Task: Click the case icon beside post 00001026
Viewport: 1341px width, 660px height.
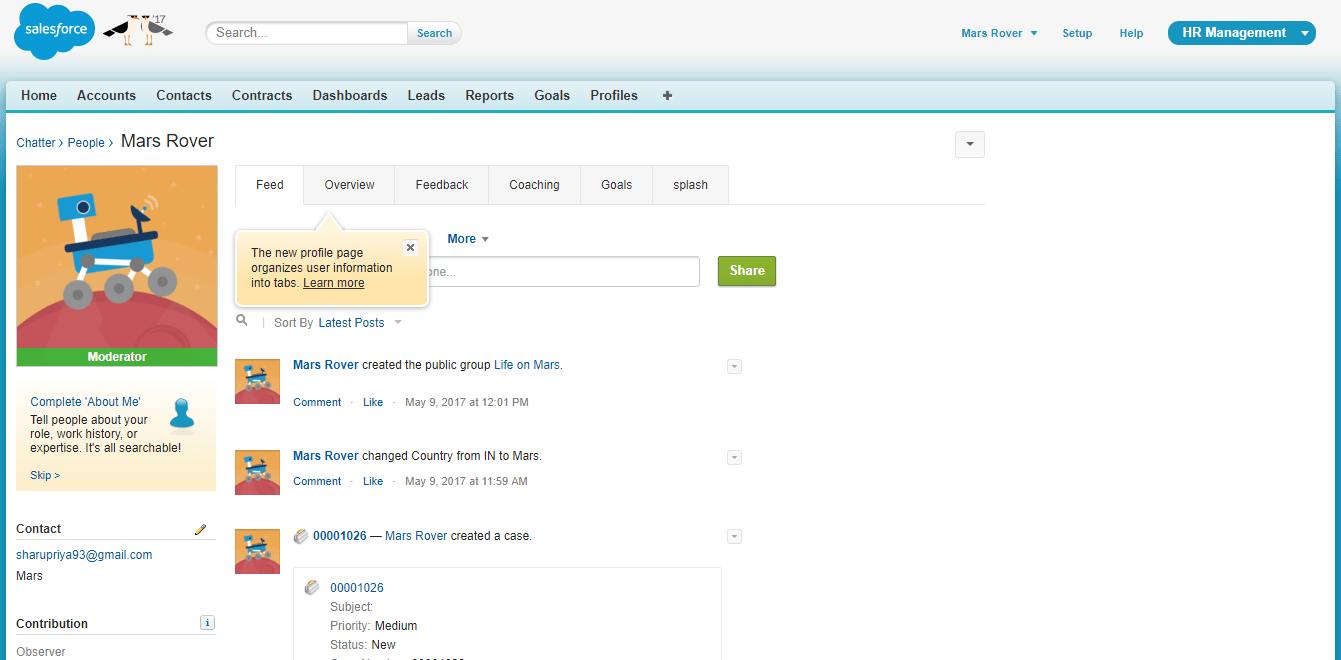Action: (x=301, y=536)
